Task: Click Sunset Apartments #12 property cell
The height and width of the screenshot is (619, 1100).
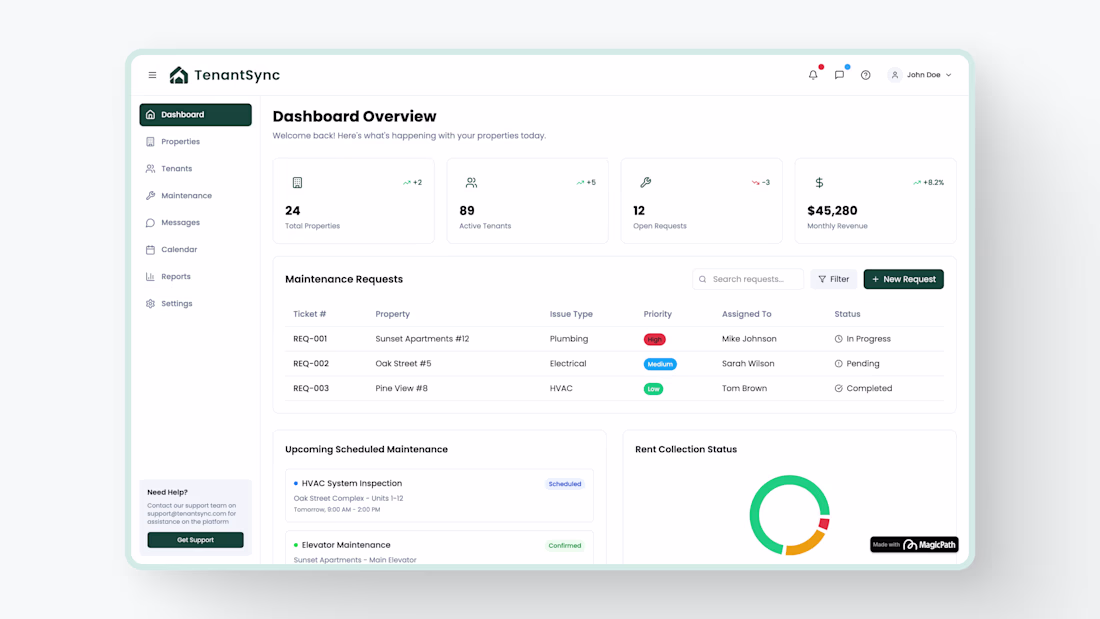Action: [422, 339]
